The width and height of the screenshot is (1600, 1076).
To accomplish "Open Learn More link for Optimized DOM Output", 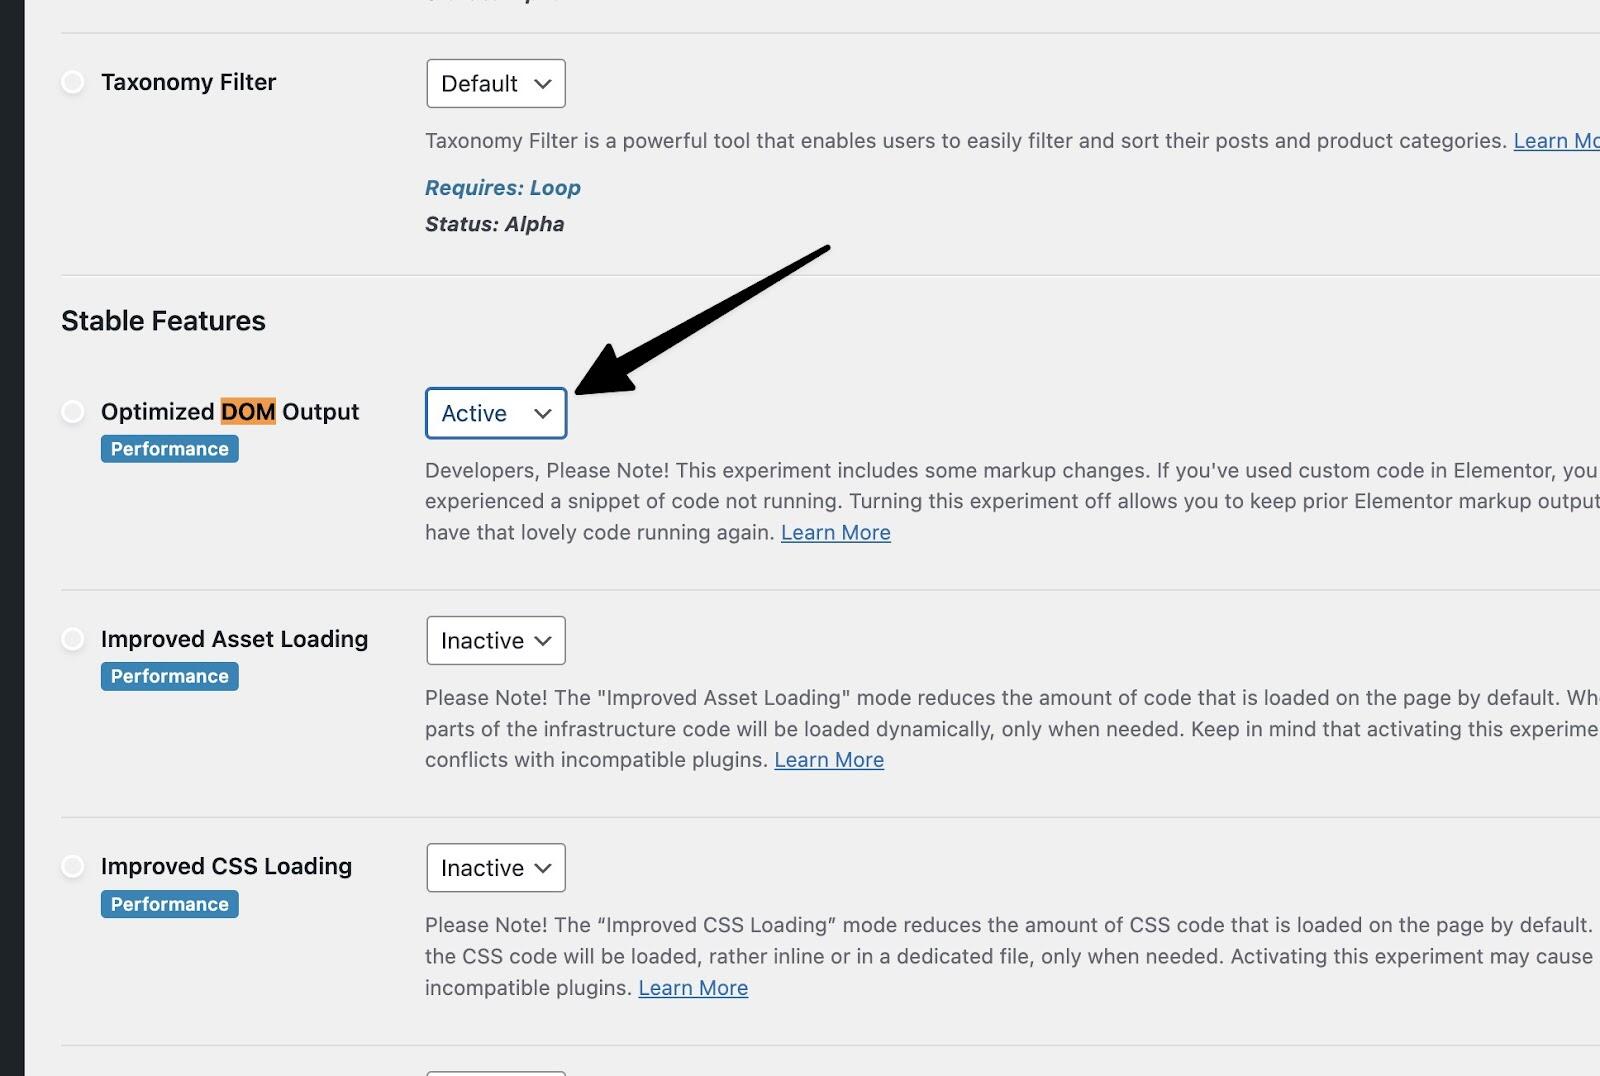I will pyautogui.click(x=836, y=533).
